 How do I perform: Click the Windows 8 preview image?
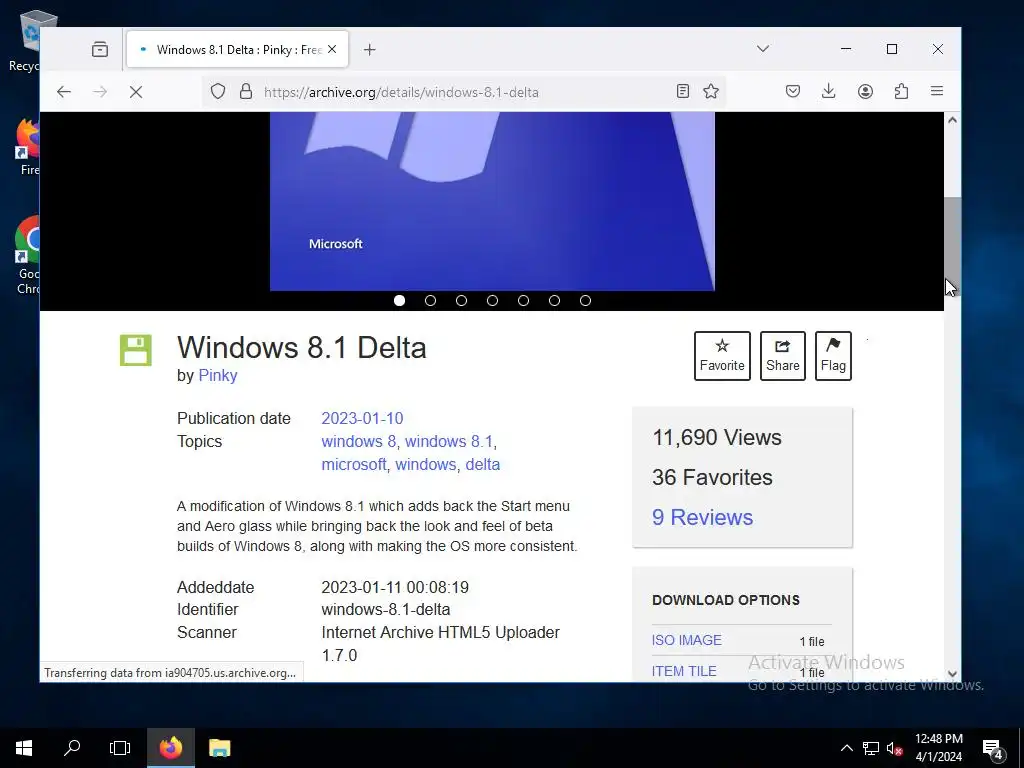[x=492, y=201]
